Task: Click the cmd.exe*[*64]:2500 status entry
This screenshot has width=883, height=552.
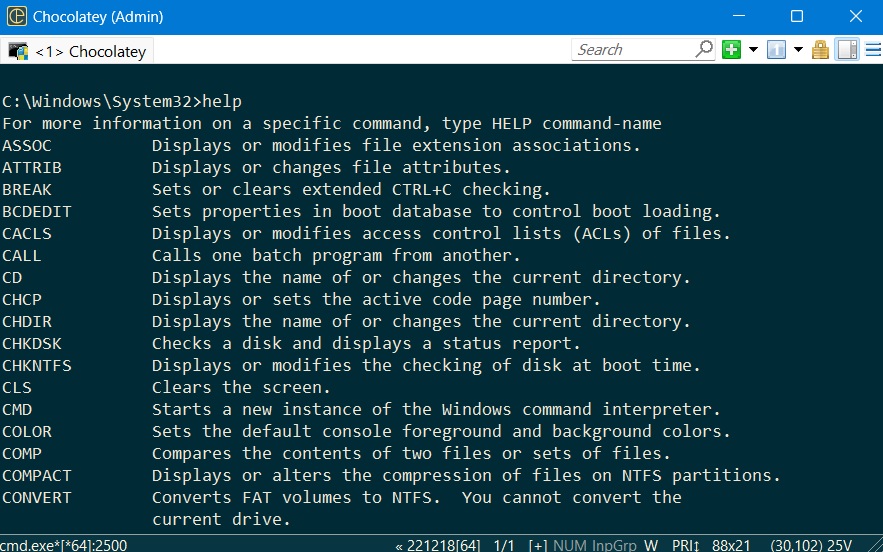Action: pyautogui.click(x=64, y=545)
